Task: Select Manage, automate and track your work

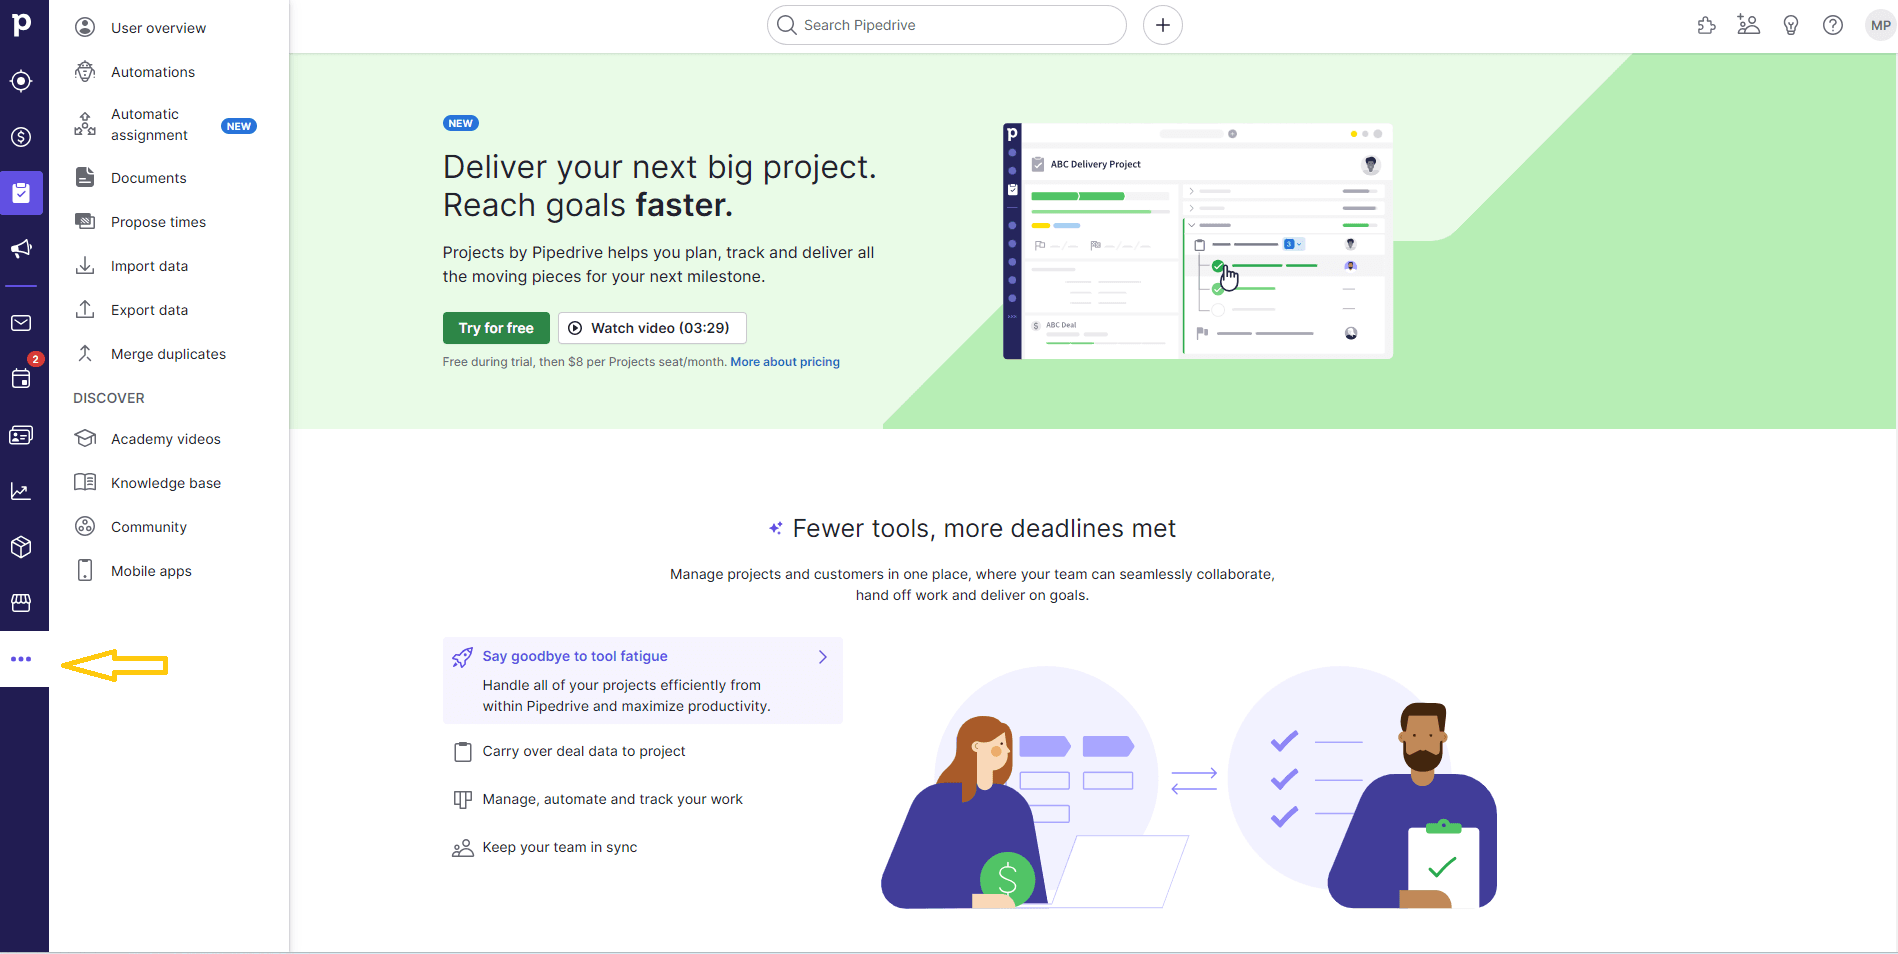Action: [612, 800]
